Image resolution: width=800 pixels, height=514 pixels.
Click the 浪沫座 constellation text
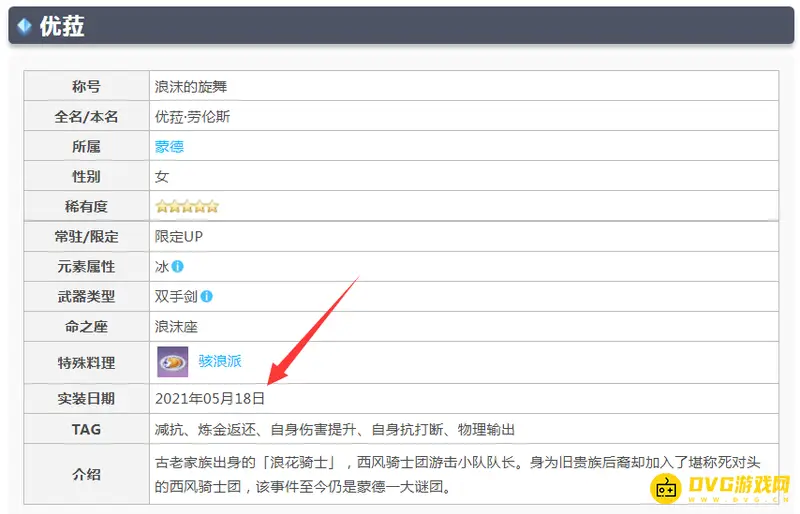coord(177,327)
